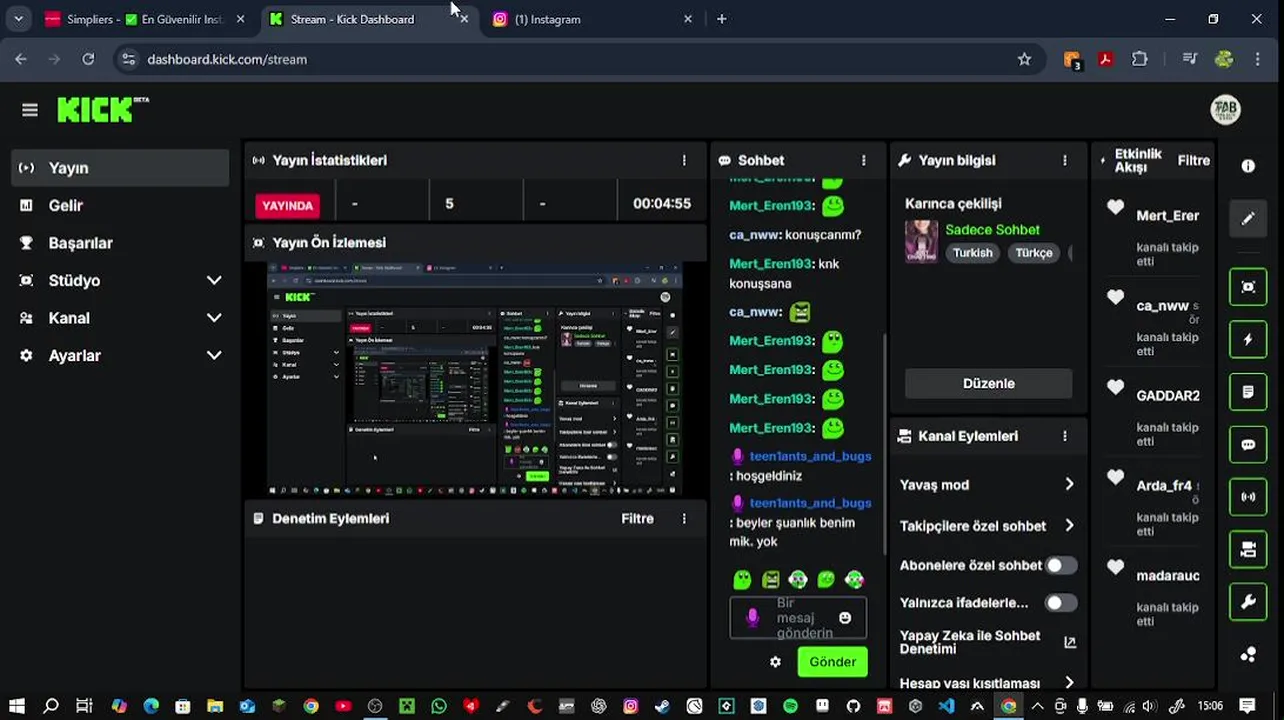Open browser tab search dropdown arrow
1284x720 pixels.
click(x=18, y=19)
